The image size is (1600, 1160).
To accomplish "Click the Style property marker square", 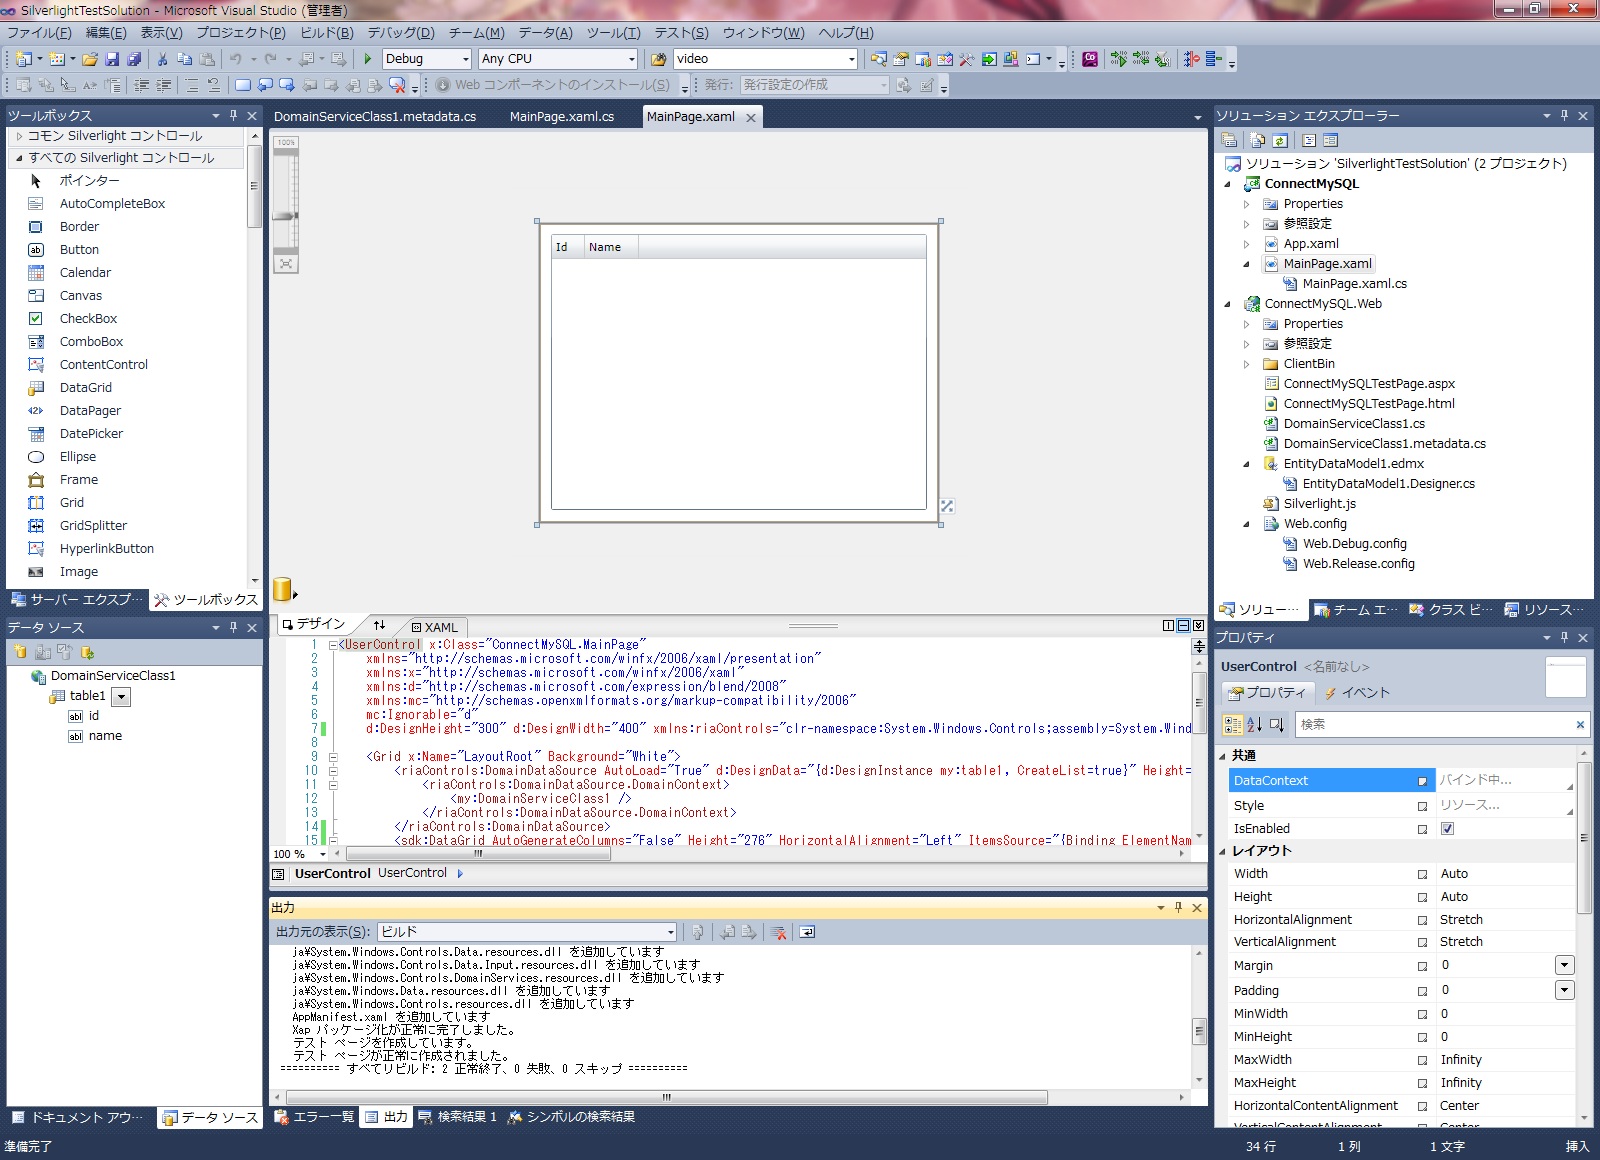I will pos(1422,806).
